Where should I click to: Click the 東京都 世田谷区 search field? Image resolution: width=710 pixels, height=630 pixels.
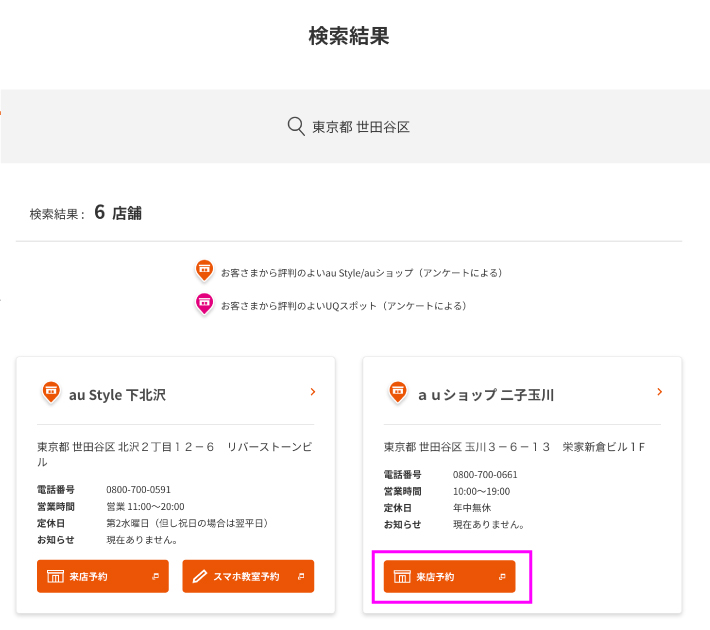click(x=355, y=126)
